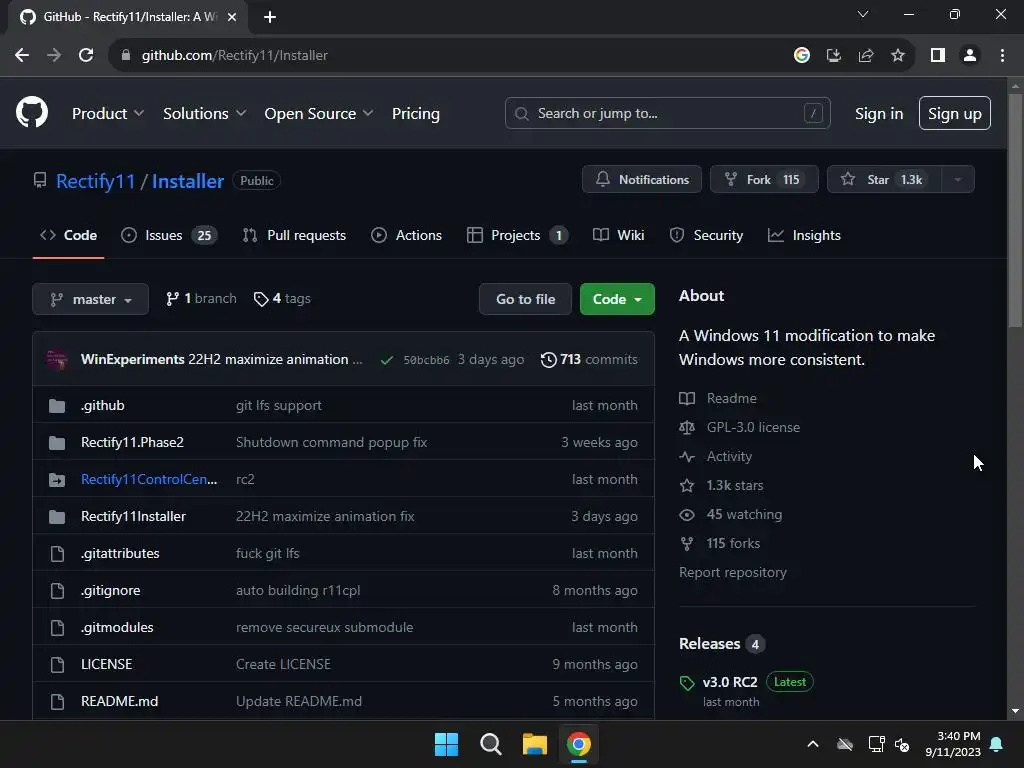Switch to the Insights tab
The height and width of the screenshot is (768, 1024).
(805, 235)
